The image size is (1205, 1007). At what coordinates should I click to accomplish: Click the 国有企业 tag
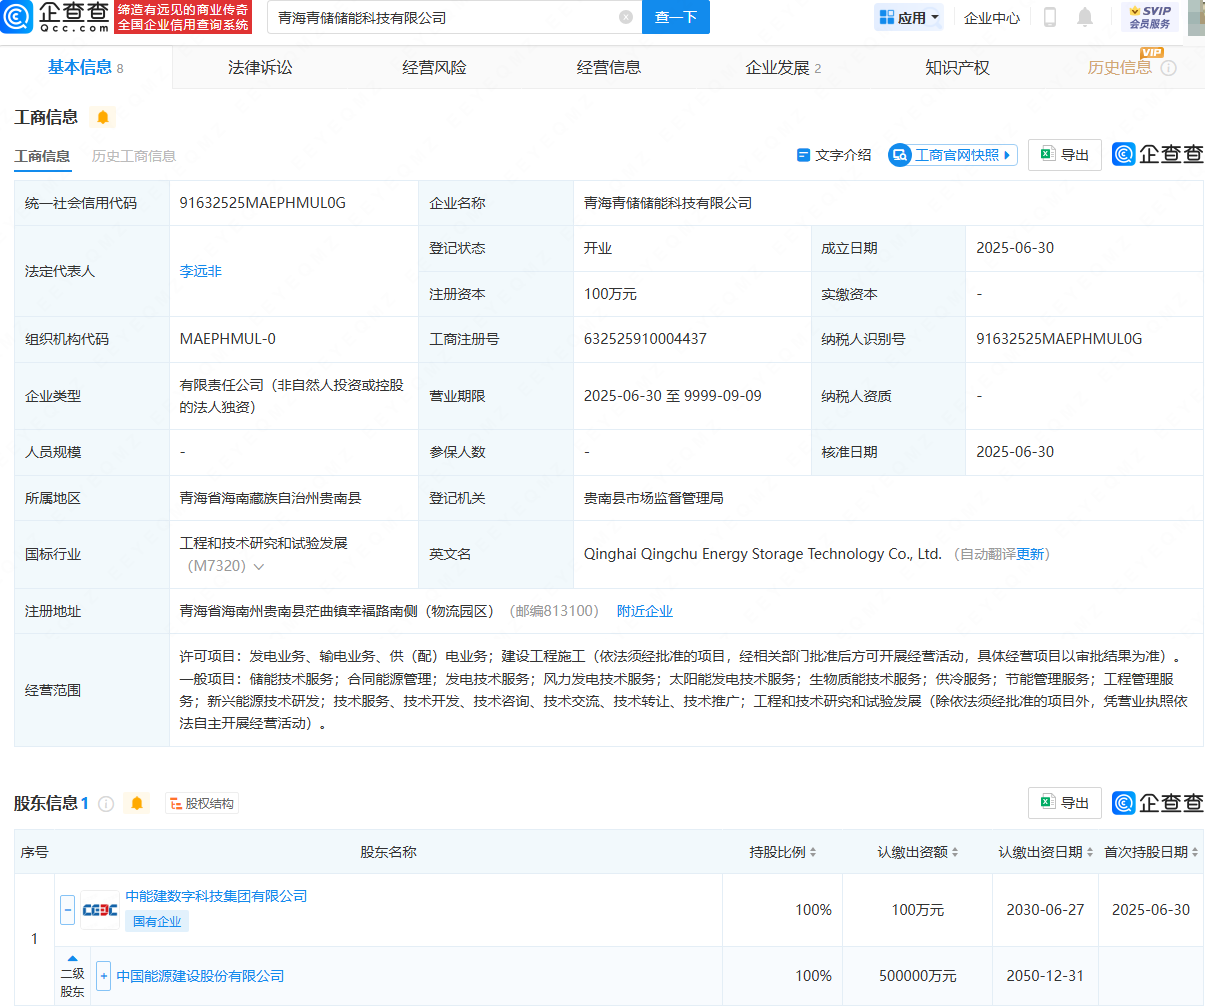pyautogui.click(x=157, y=921)
